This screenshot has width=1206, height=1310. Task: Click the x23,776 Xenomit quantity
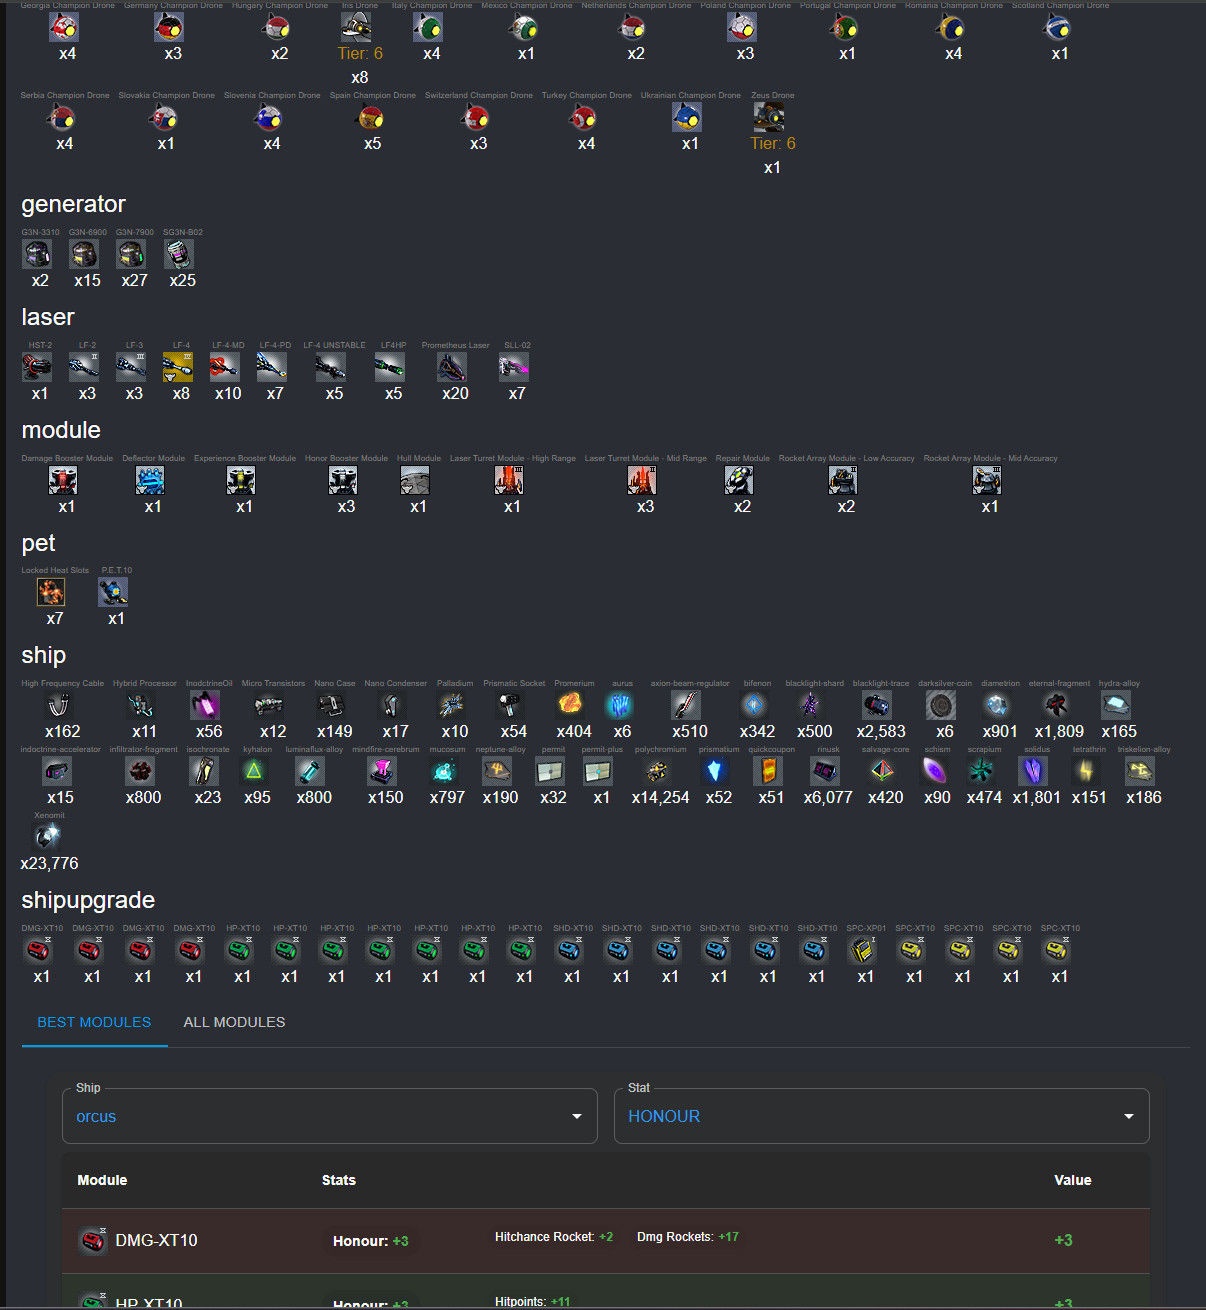click(x=49, y=863)
